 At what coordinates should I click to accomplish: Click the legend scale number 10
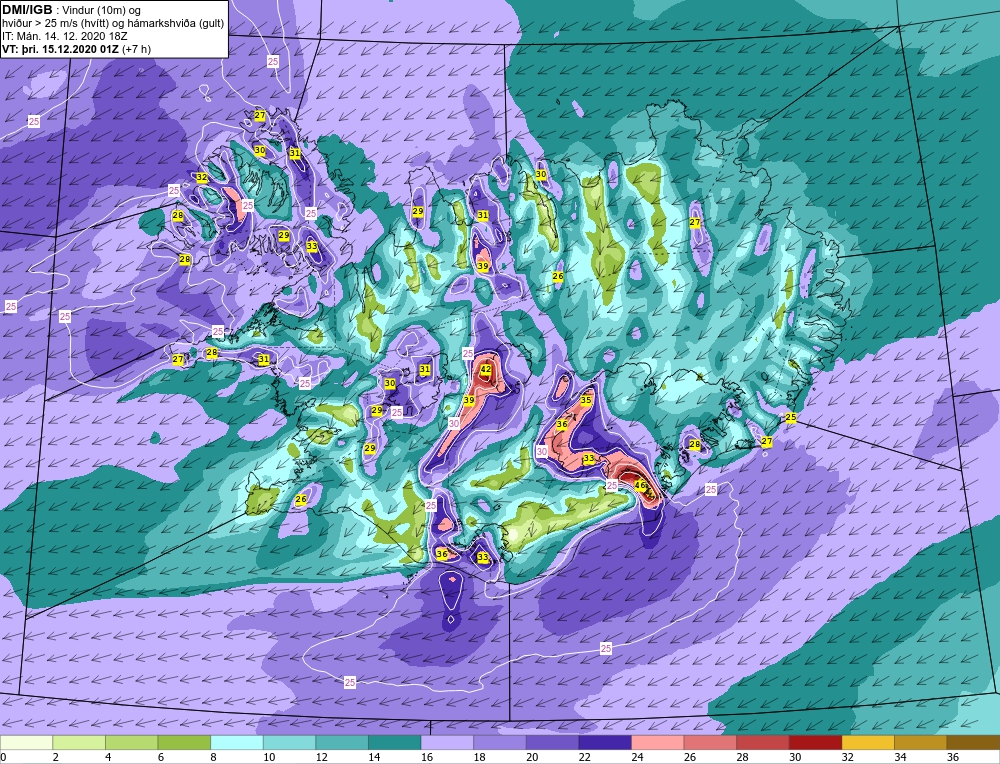click(x=268, y=757)
